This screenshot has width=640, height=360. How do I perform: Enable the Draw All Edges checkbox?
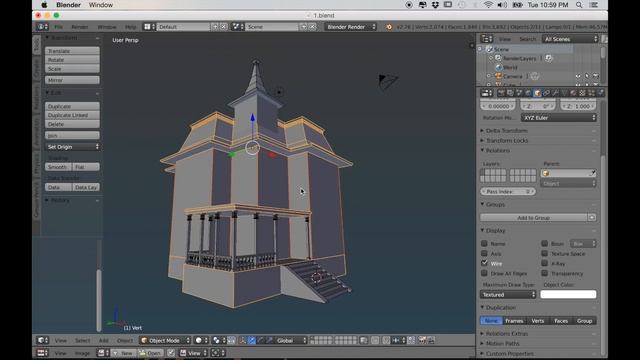[x=484, y=273]
